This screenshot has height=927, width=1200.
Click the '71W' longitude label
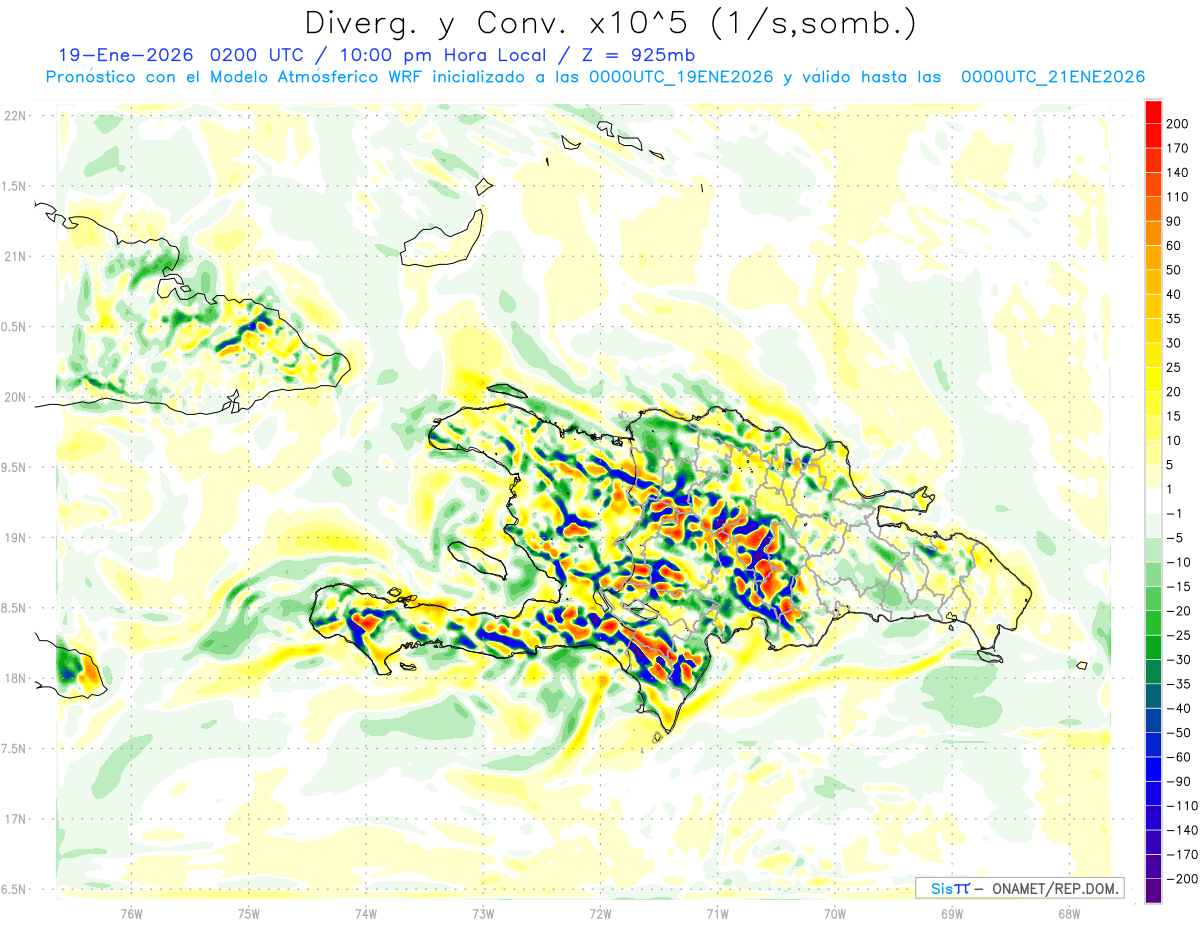tap(717, 914)
